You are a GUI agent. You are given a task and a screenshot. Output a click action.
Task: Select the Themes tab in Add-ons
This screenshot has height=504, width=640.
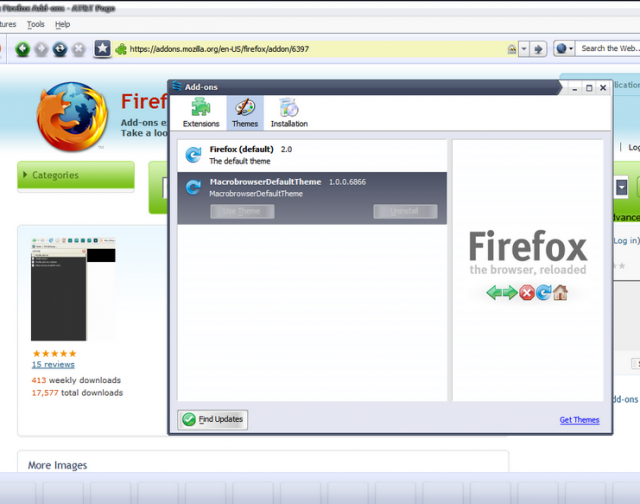click(x=245, y=113)
